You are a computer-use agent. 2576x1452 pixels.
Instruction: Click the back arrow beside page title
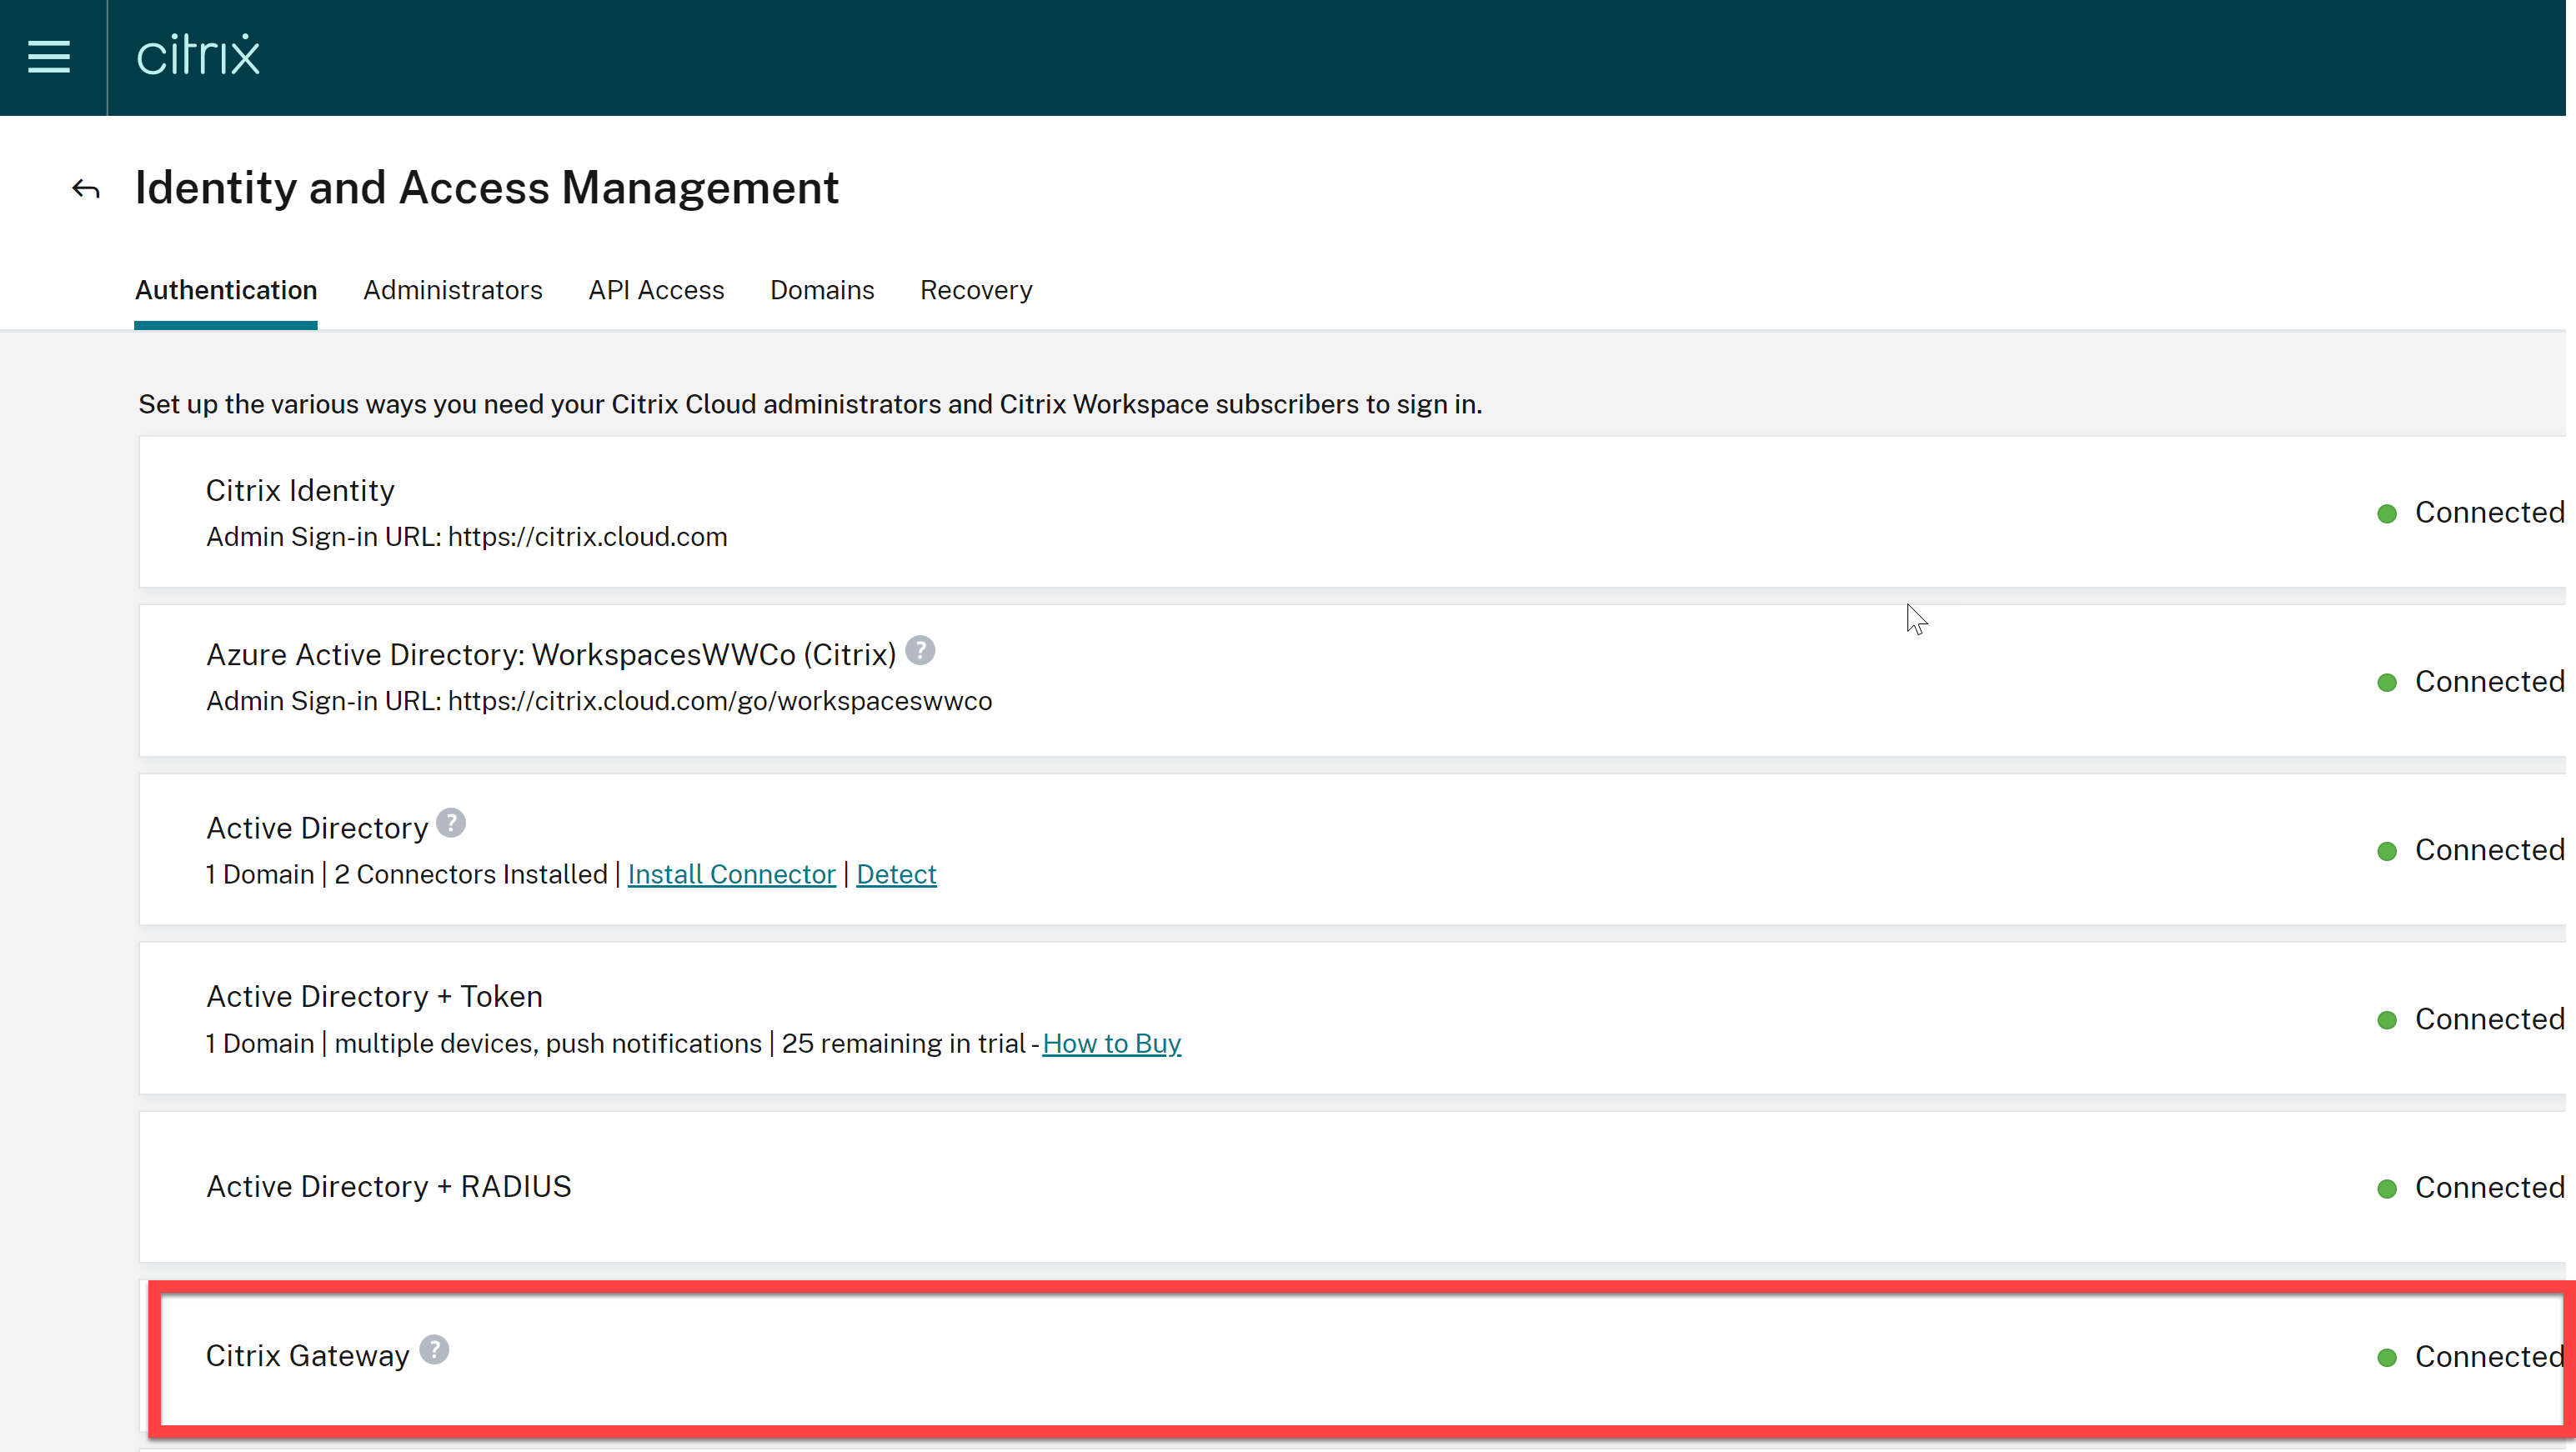[x=86, y=189]
